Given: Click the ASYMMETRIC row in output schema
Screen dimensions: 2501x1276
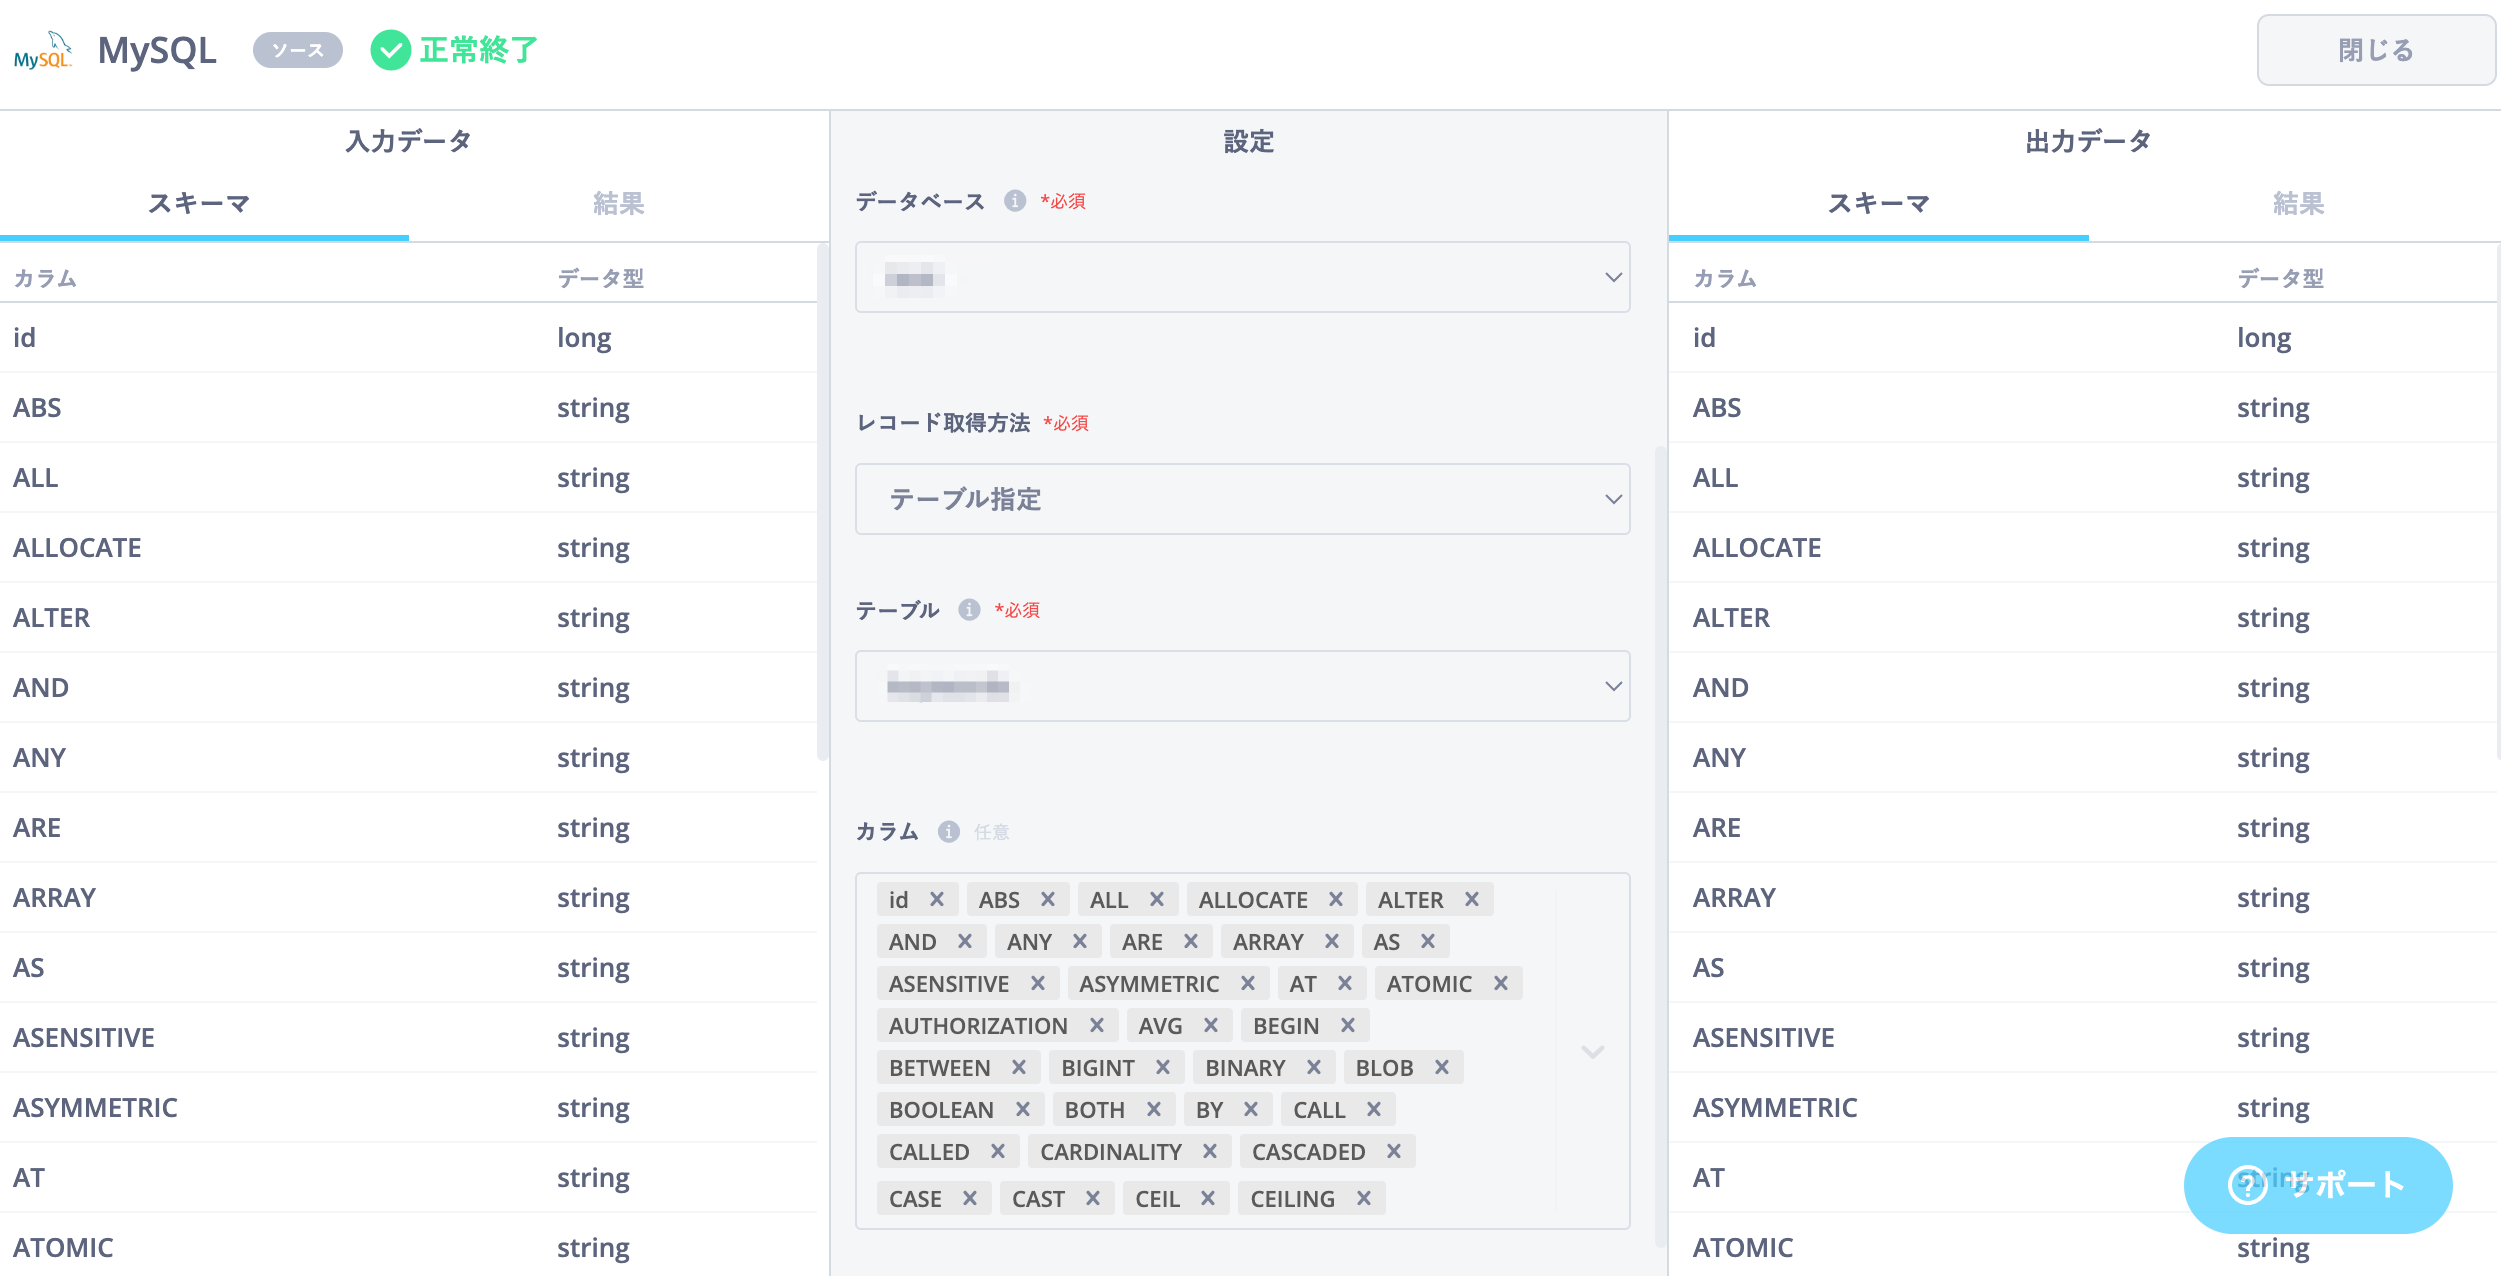Looking at the screenshot, I should [2084, 1107].
